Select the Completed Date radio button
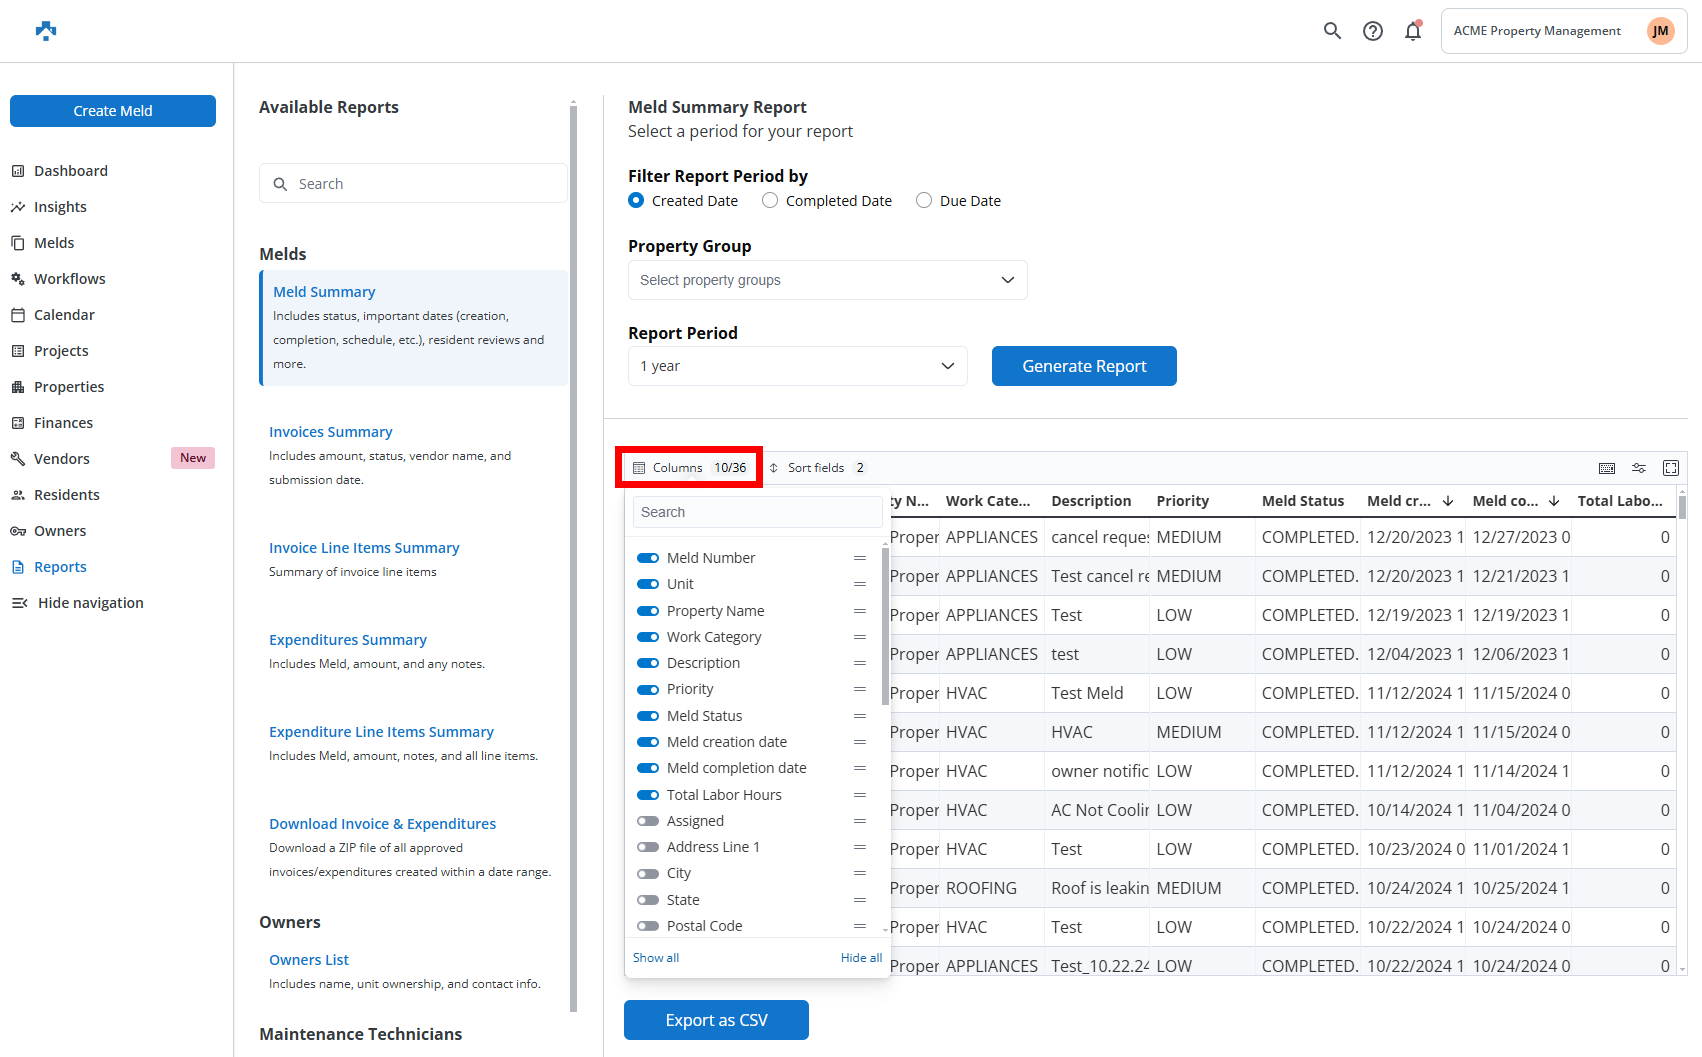 pyautogui.click(x=769, y=200)
